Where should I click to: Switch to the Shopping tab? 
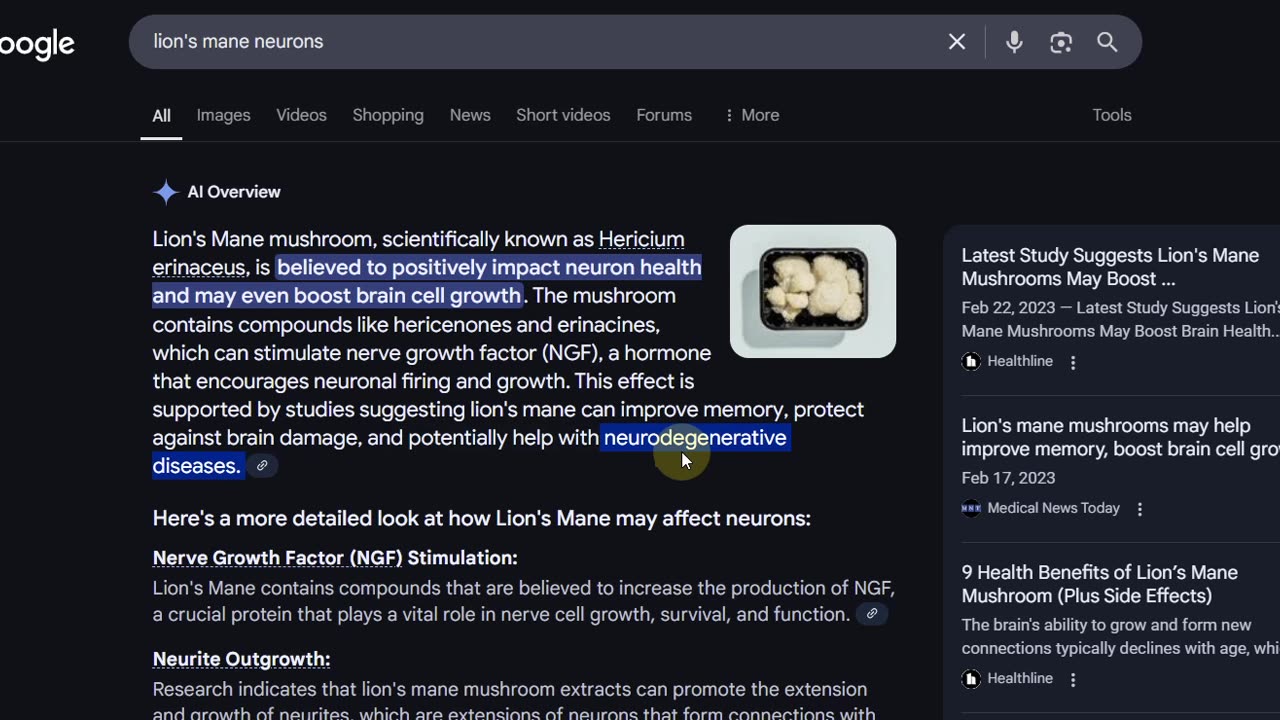click(x=388, y=115)
